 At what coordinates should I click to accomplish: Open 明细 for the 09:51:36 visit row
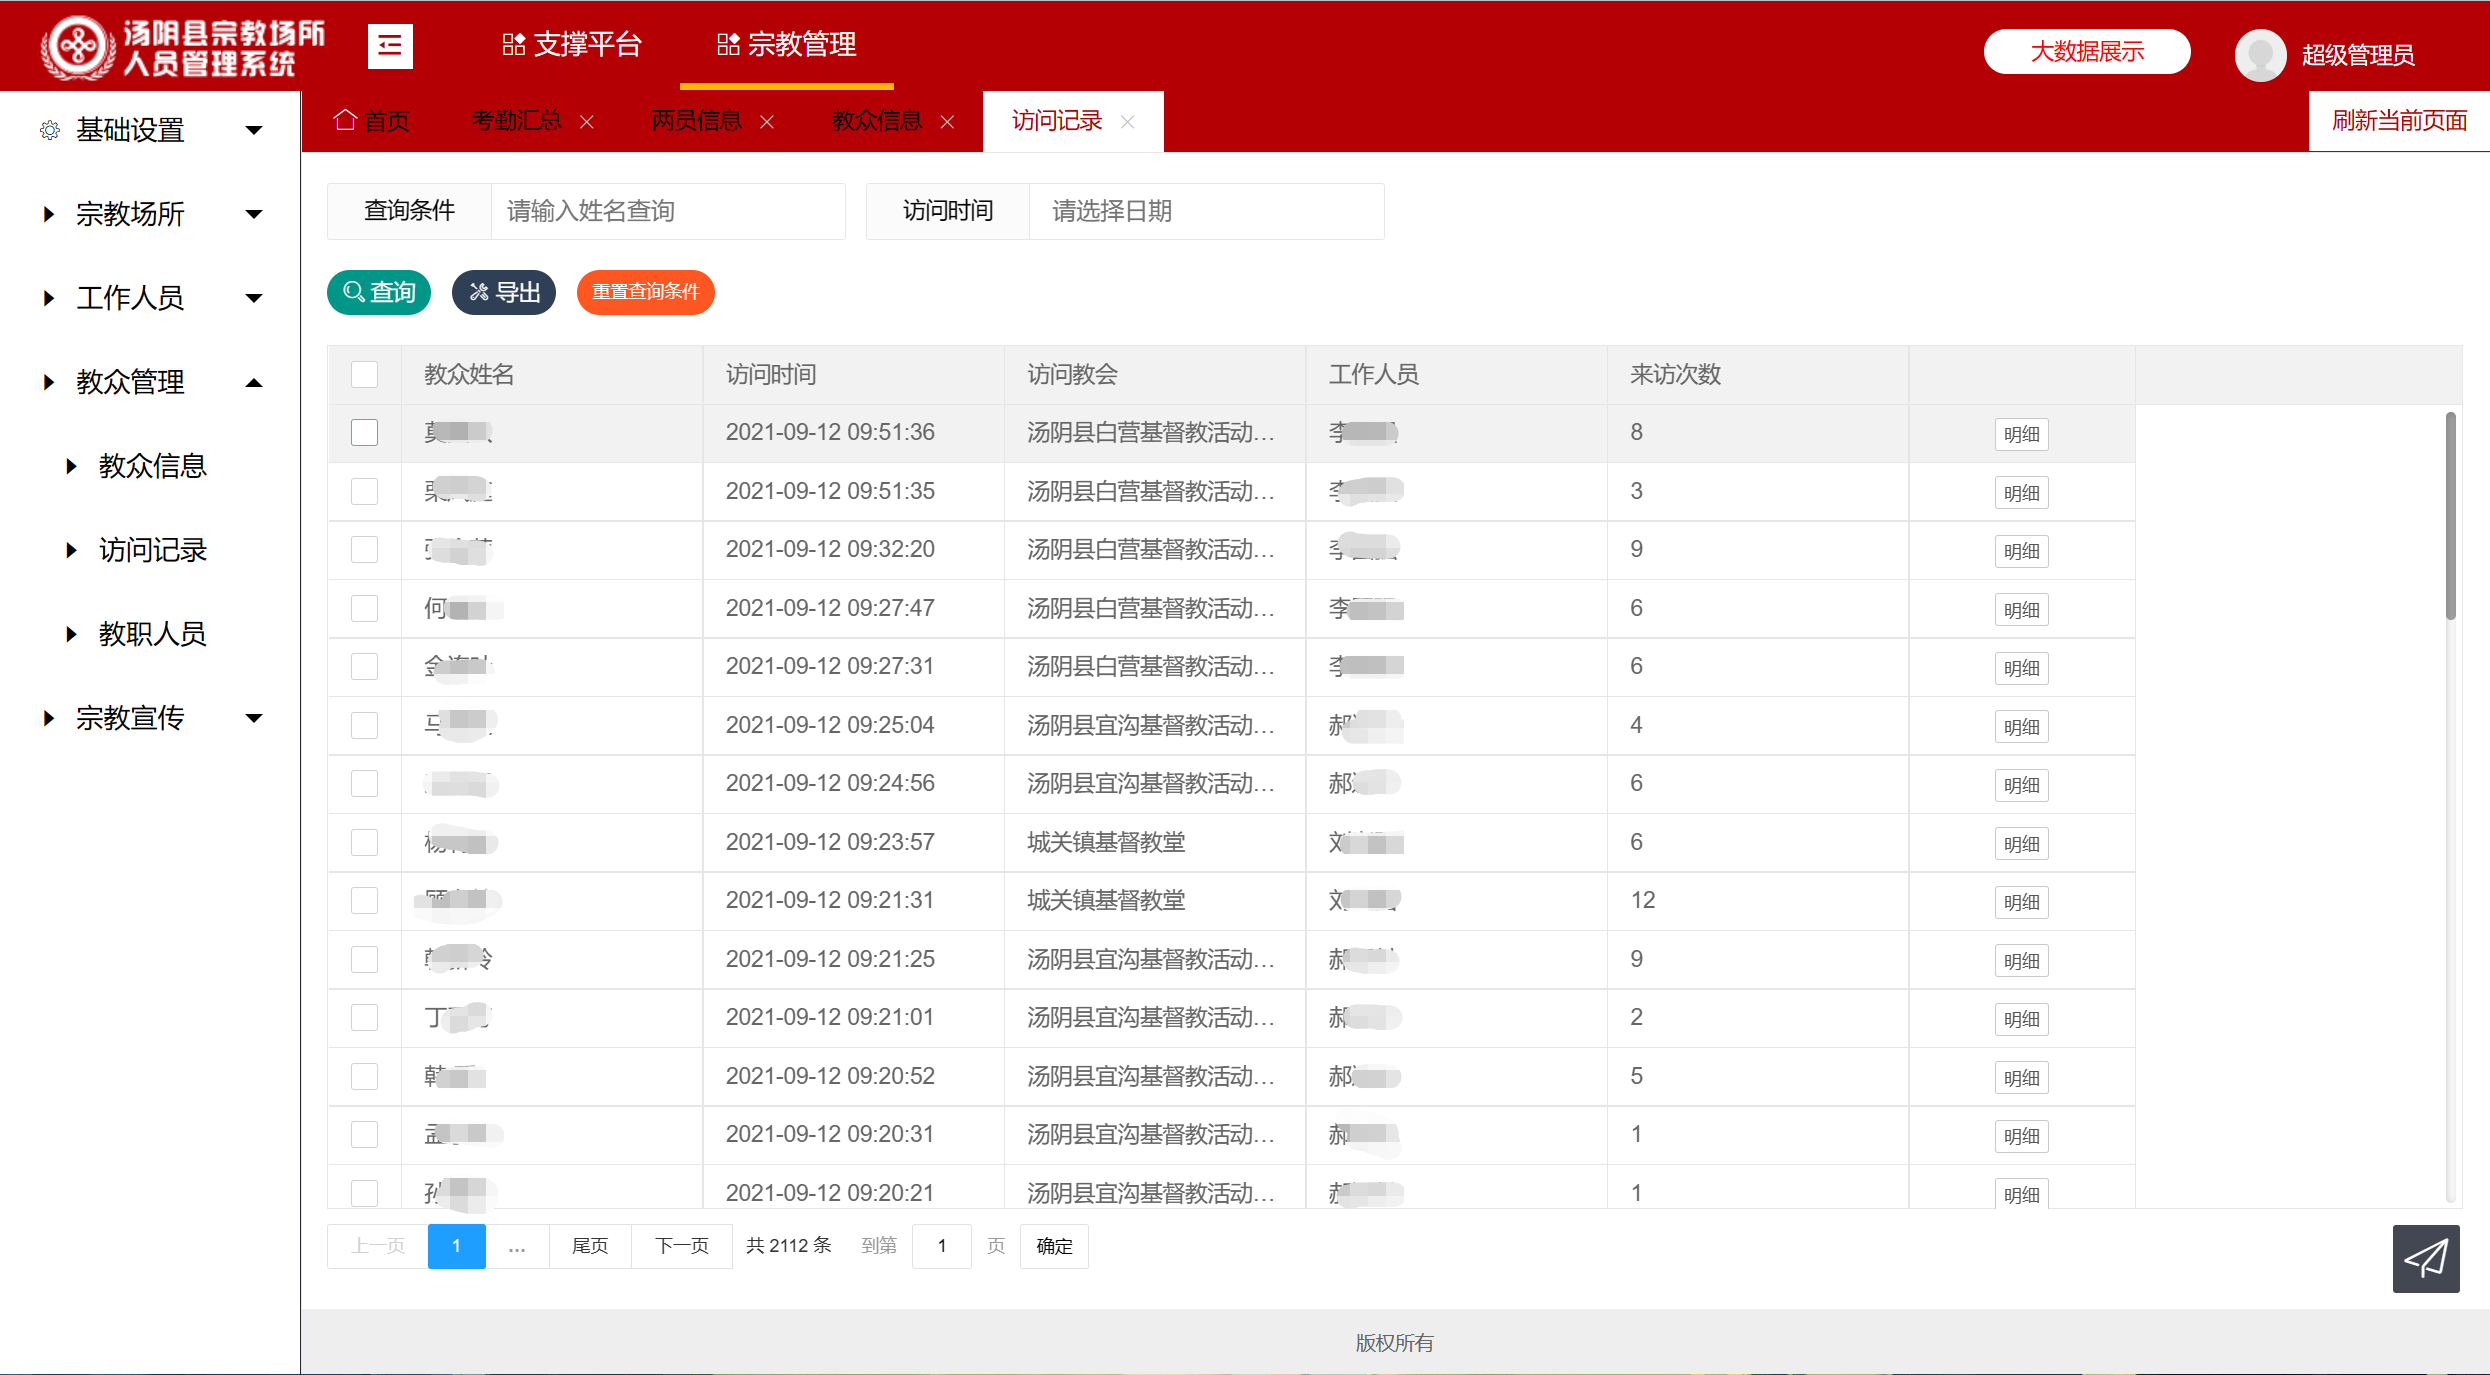pos(2021,434)
